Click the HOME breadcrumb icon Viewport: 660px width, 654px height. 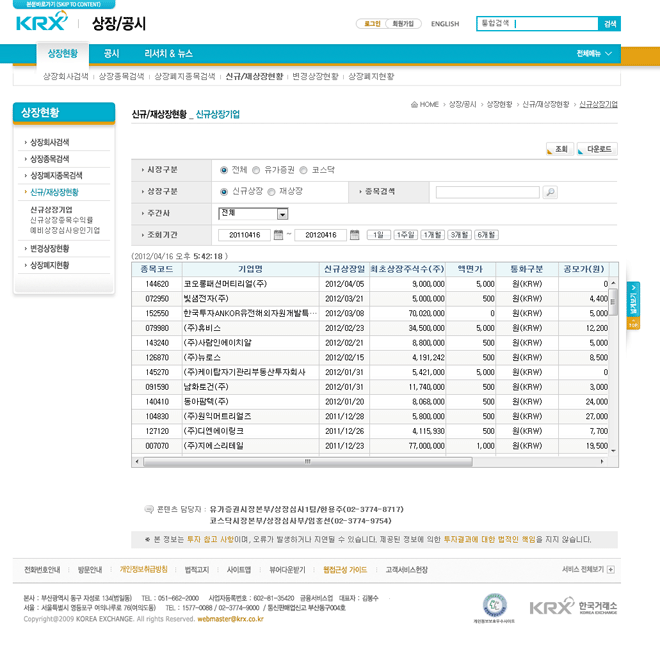point(415,104)
